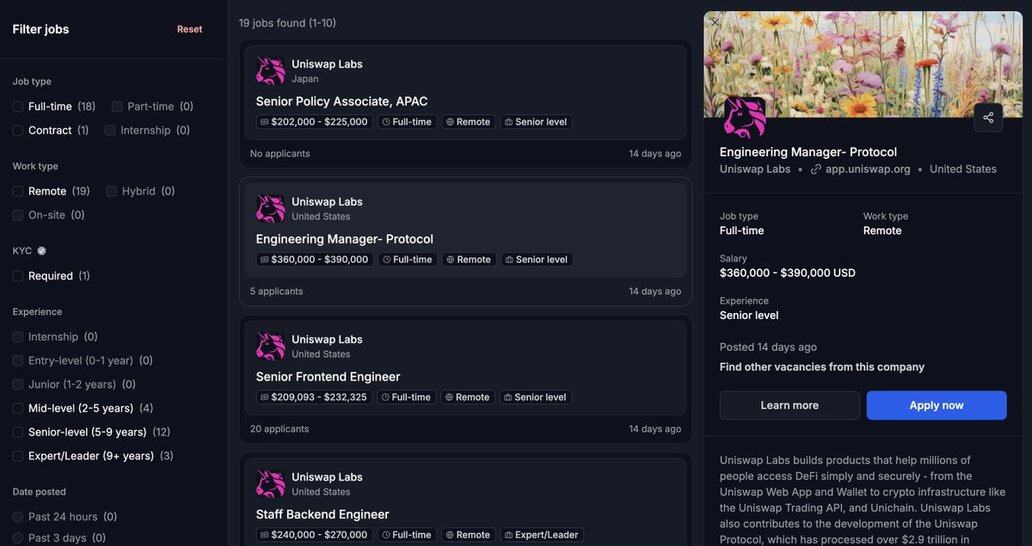Click large Uniswap logo in details panel
The image size is (1032, 546).
tap(745, 118)
